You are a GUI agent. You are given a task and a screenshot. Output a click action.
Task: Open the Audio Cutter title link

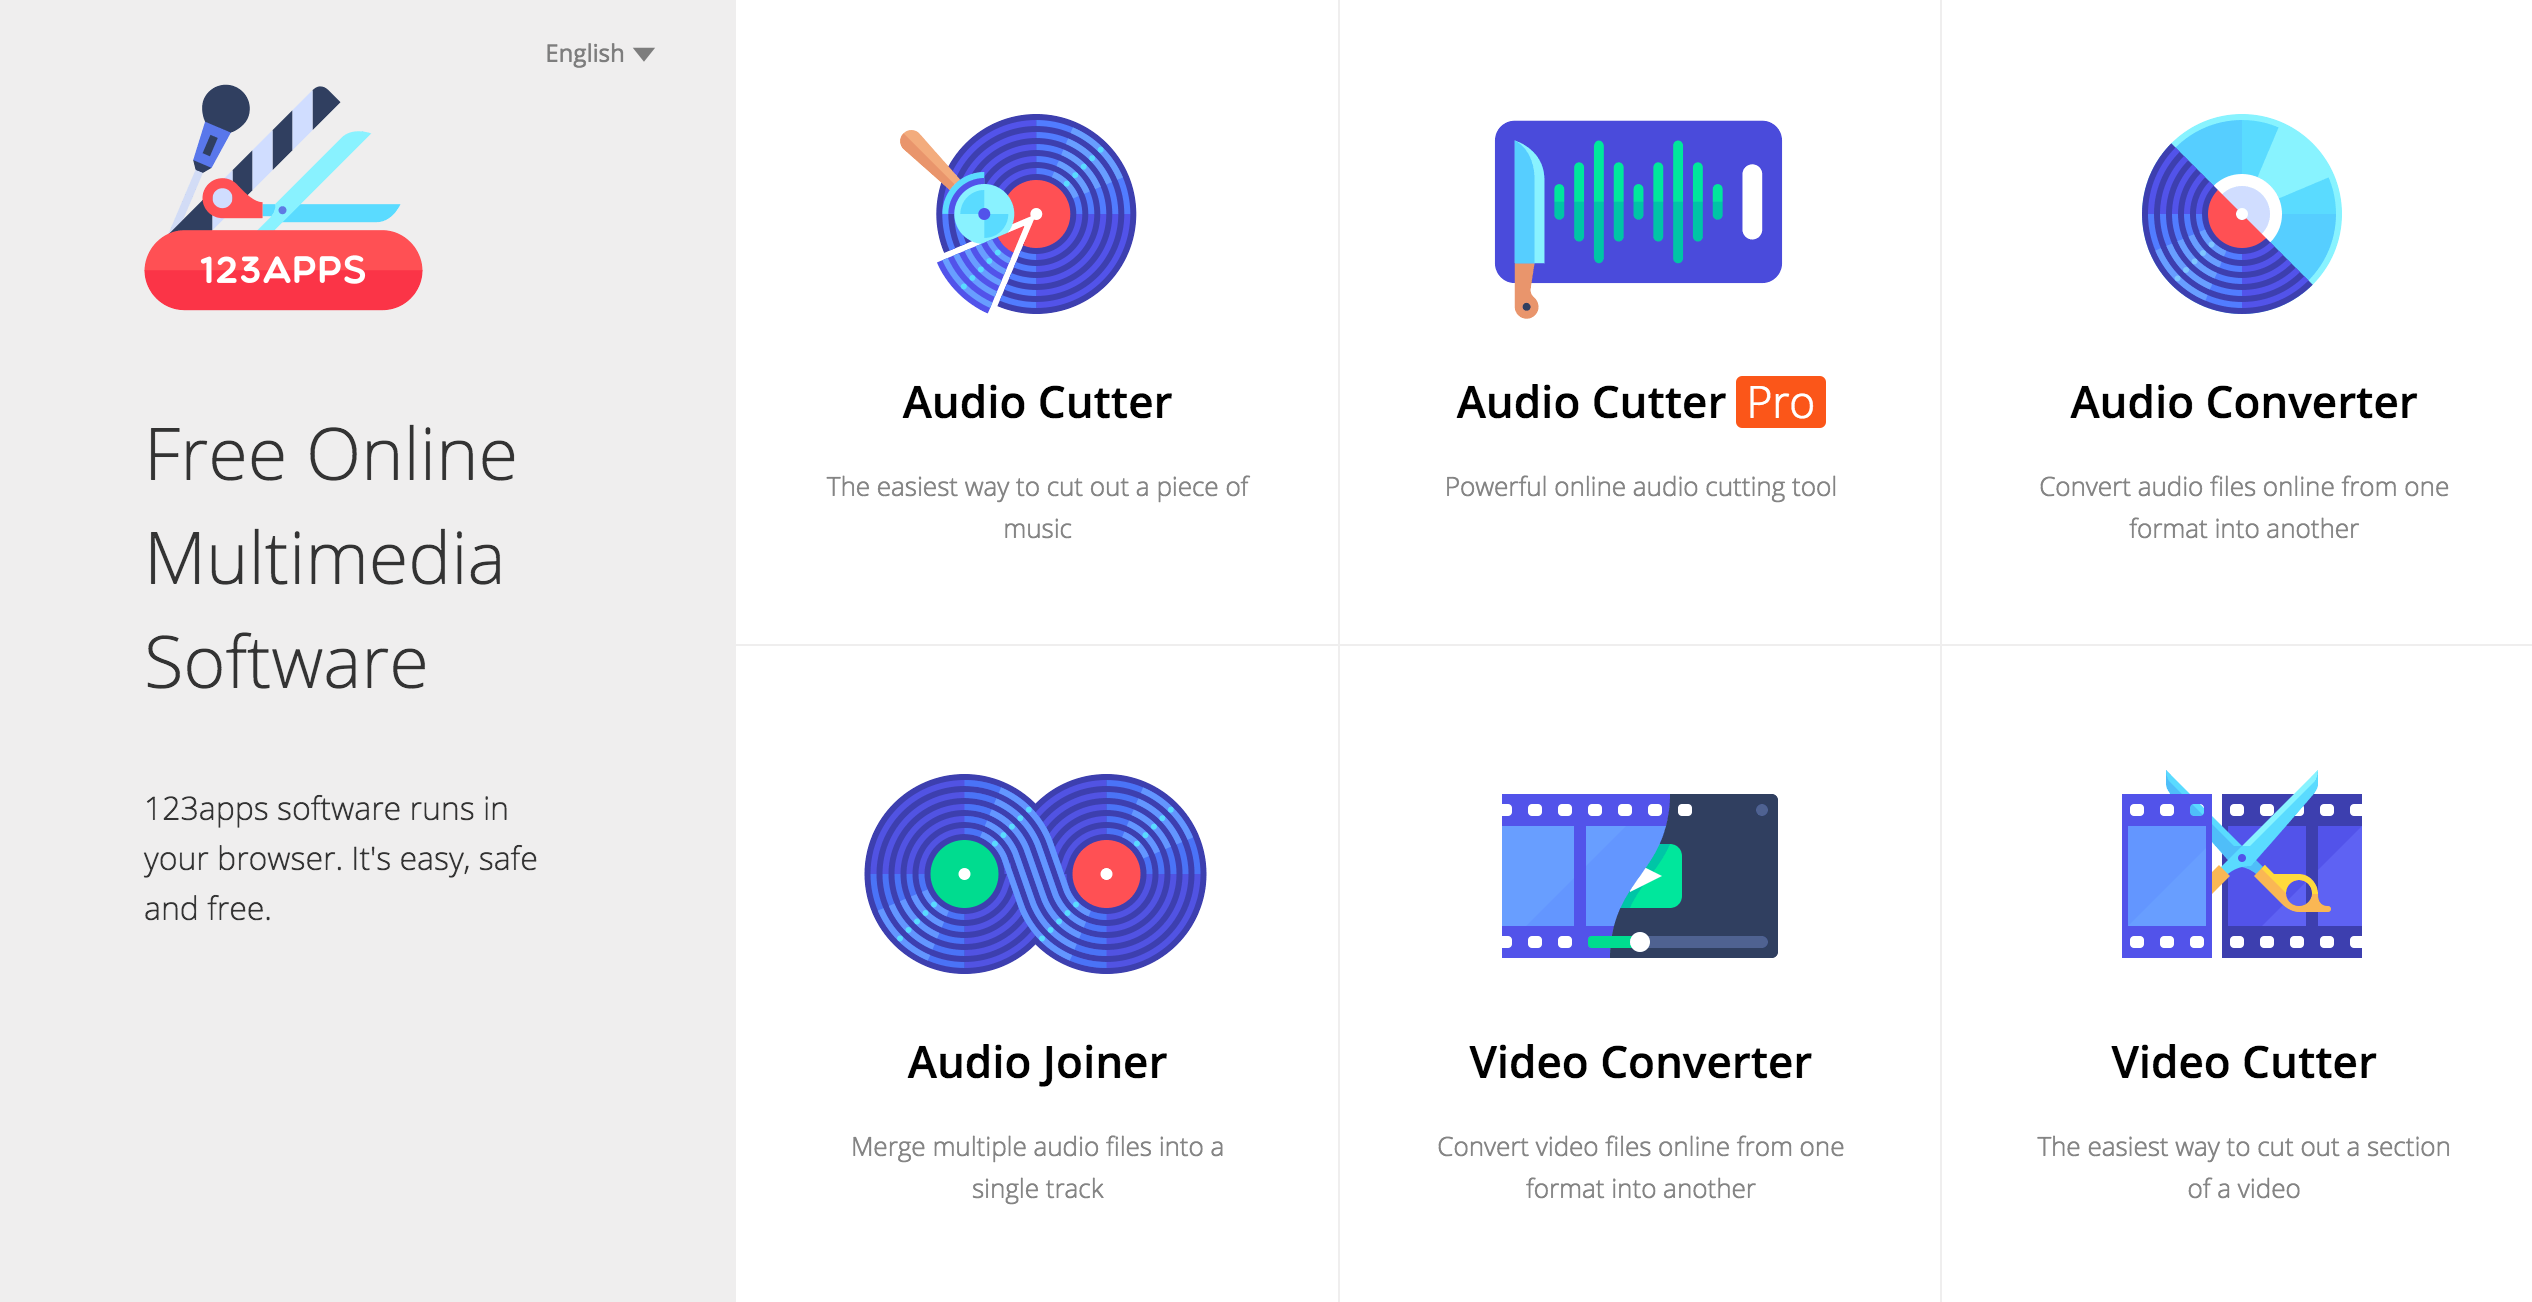click(1036, 403)
